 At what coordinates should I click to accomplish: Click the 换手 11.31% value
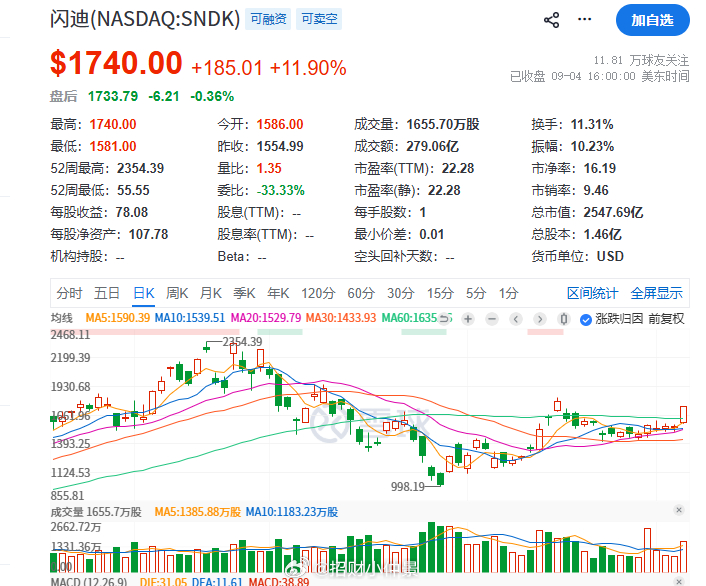pyautogui.click(x=592, y=124)
